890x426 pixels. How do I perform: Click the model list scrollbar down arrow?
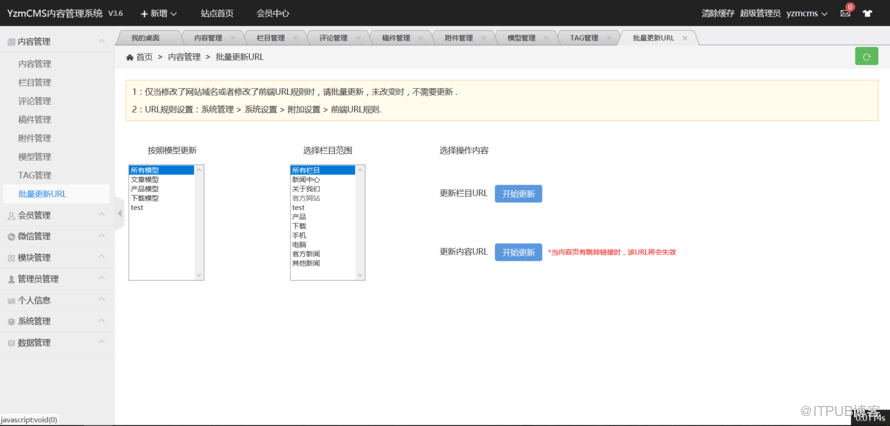pos(199,275)
